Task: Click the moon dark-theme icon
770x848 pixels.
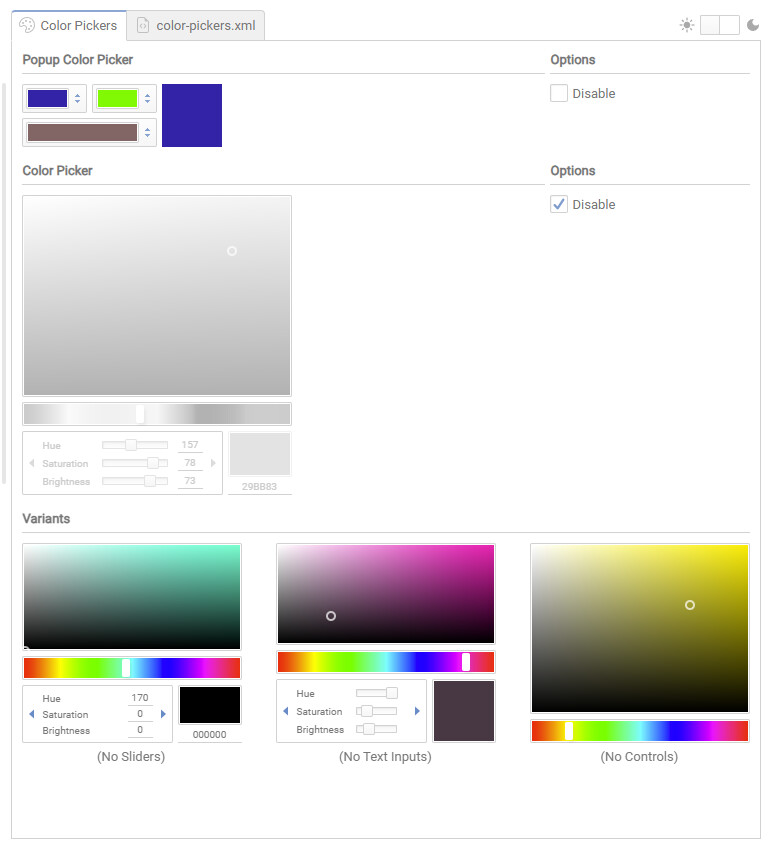Action: [752, 25]
